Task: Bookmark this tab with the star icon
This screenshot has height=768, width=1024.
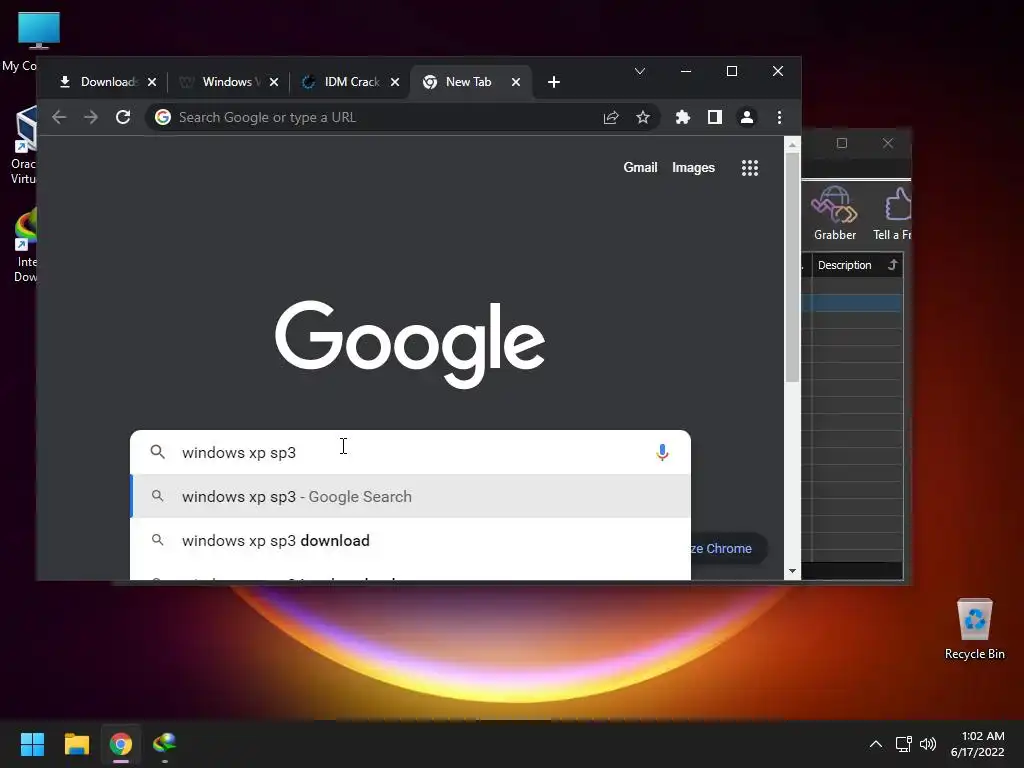Action: pos(643,118)
